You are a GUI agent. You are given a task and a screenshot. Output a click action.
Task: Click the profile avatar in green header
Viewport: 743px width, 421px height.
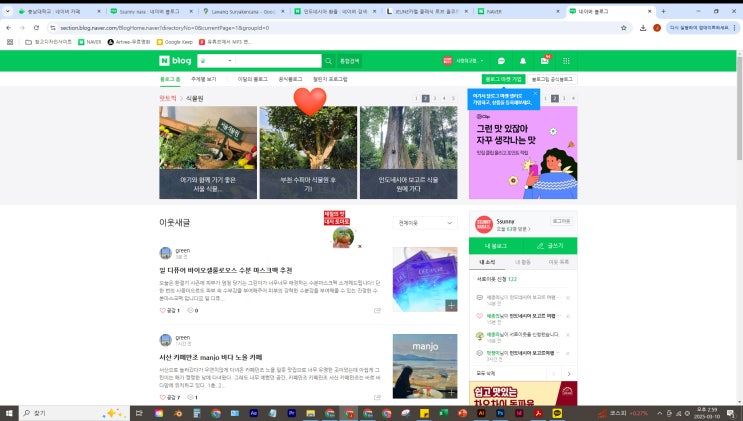(x=447, y=61)
